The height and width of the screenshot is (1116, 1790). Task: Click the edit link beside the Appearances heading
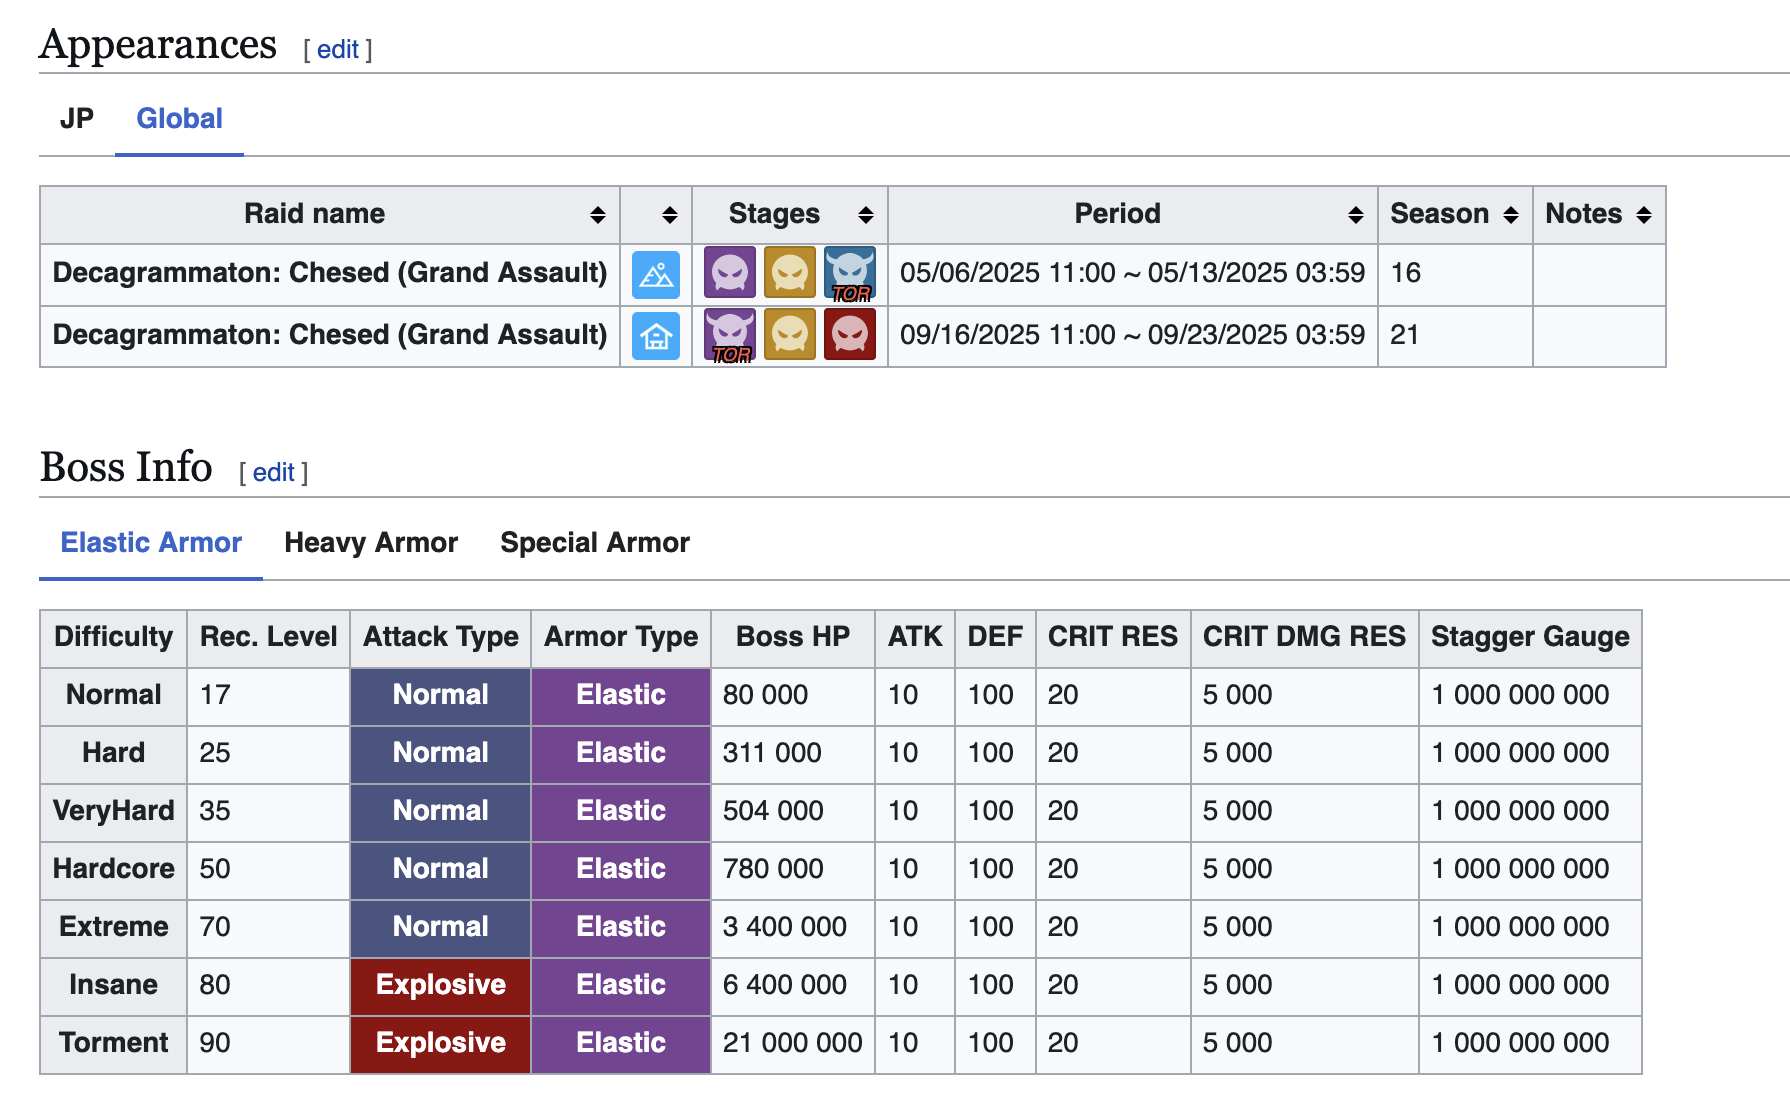(x=338, y=50)
